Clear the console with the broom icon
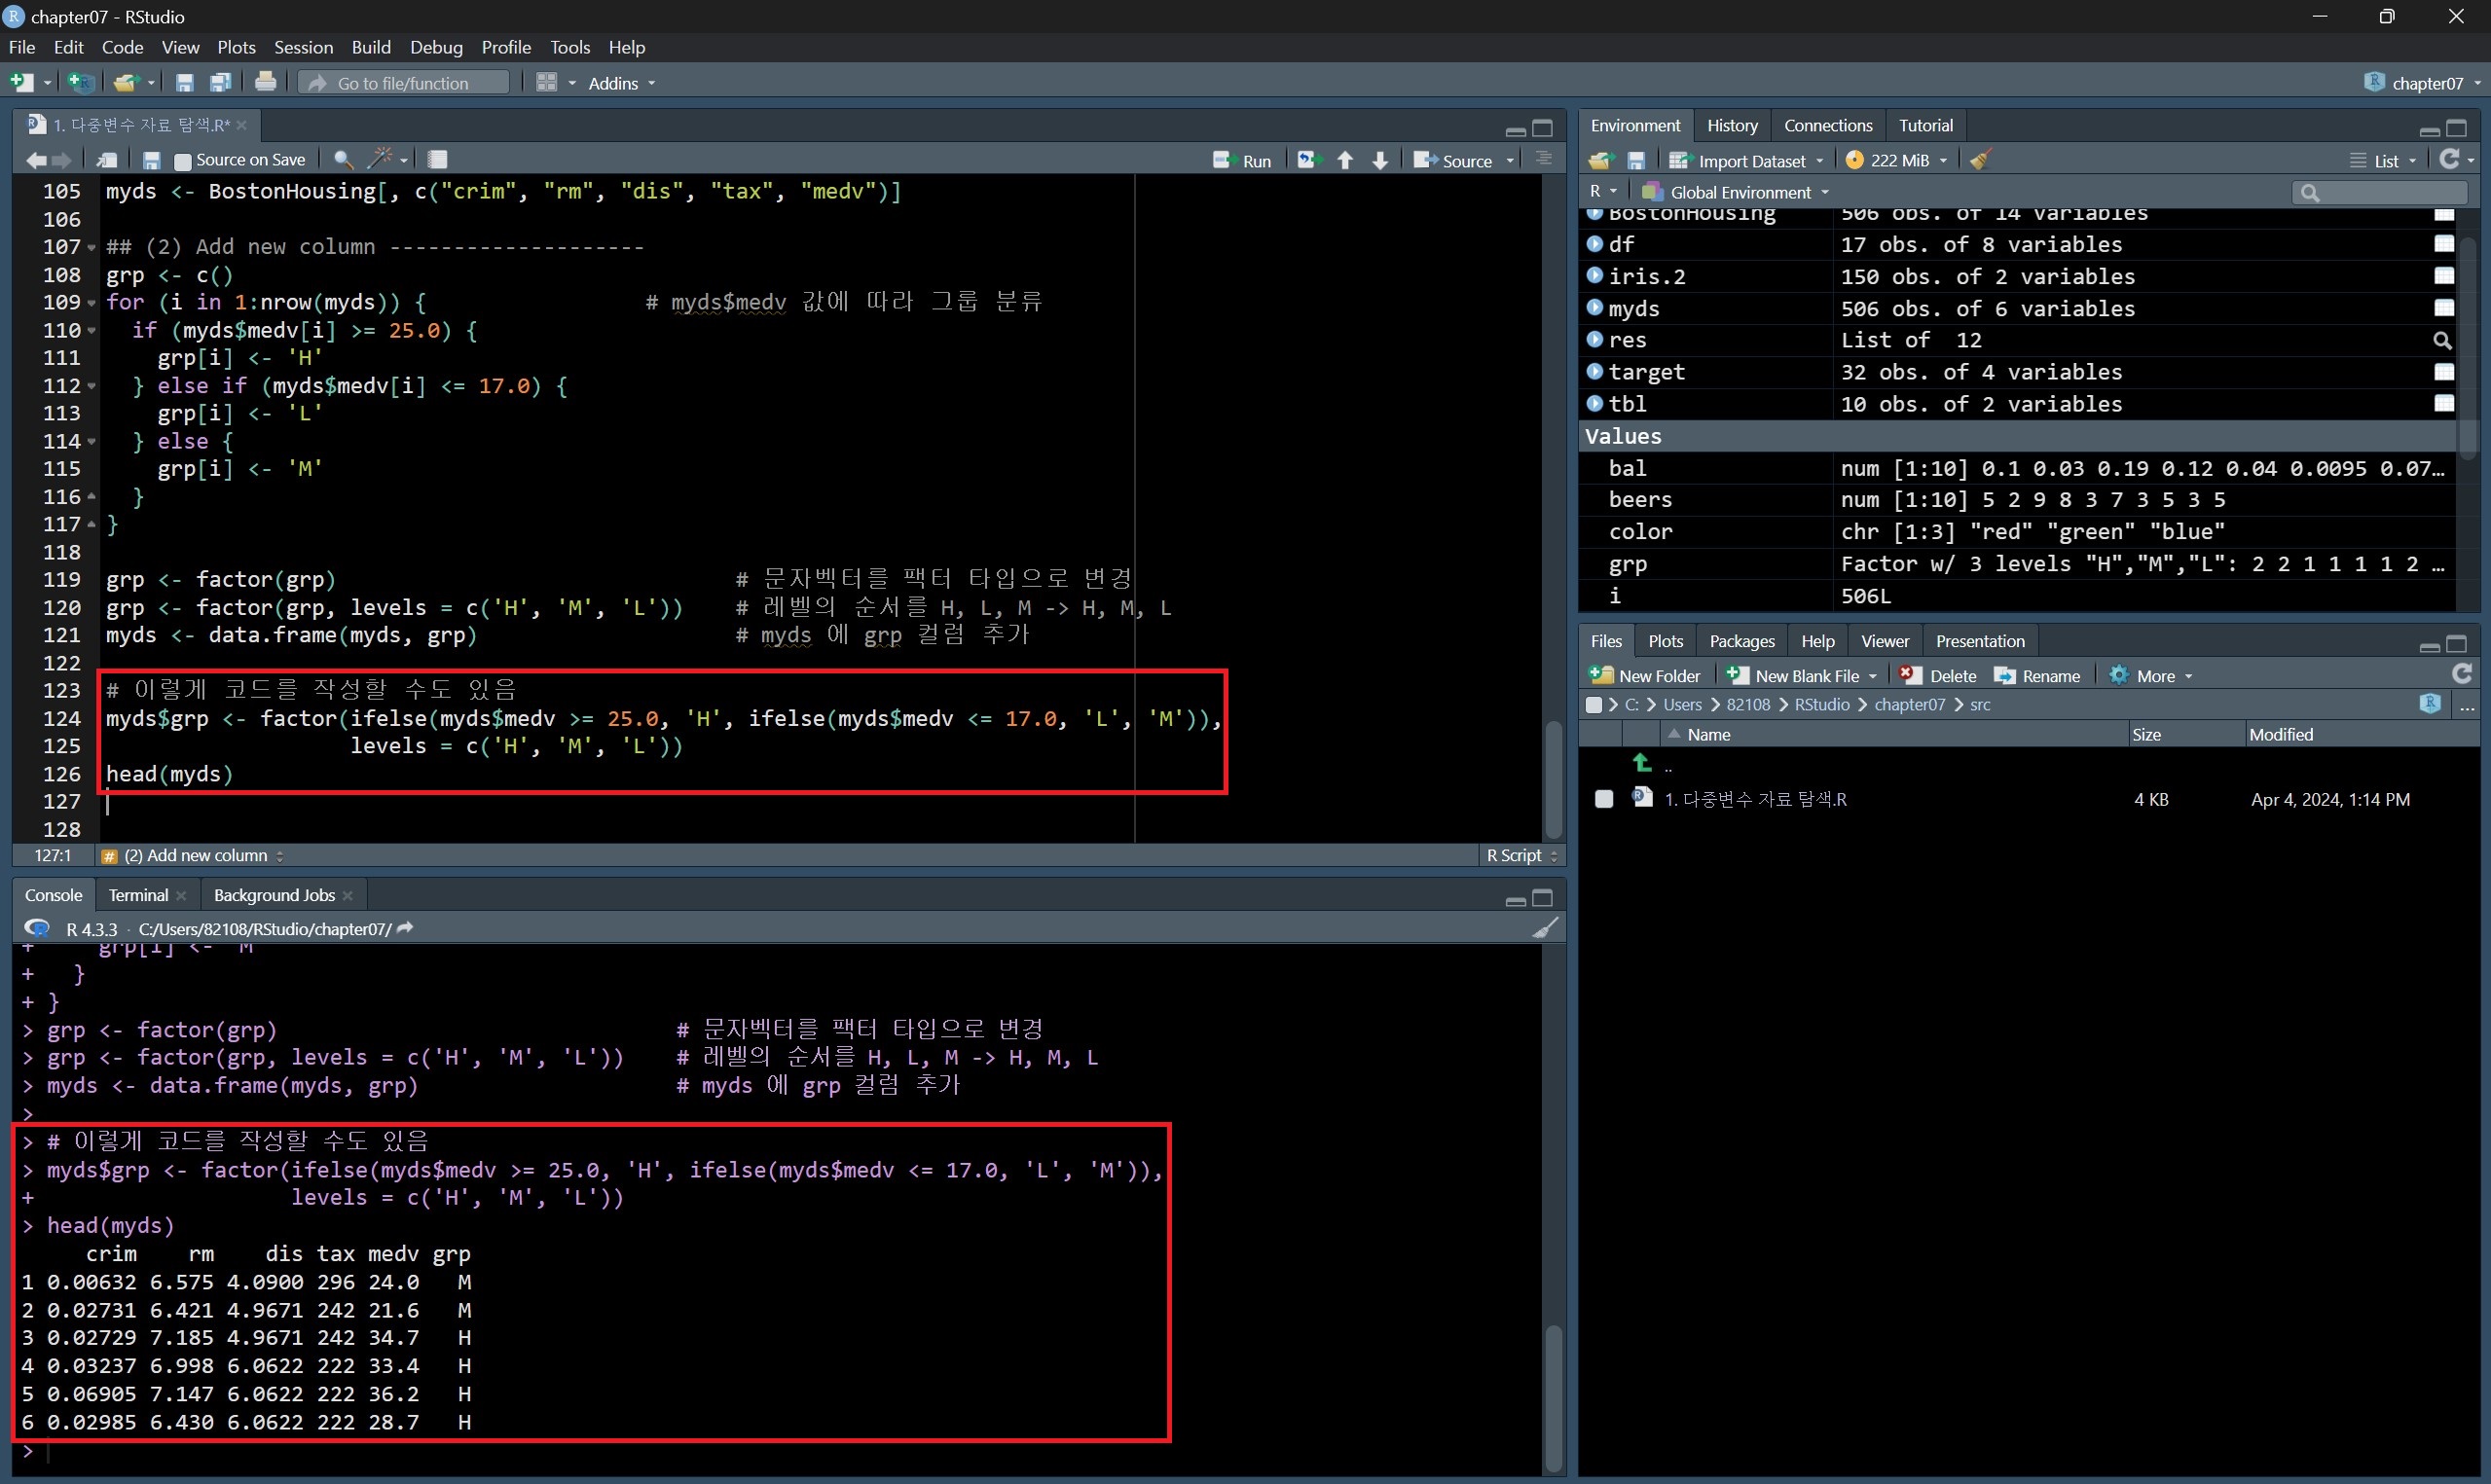This screenshot has width=2491, height=1484. pyautogui.click(x=1545, y=928)
